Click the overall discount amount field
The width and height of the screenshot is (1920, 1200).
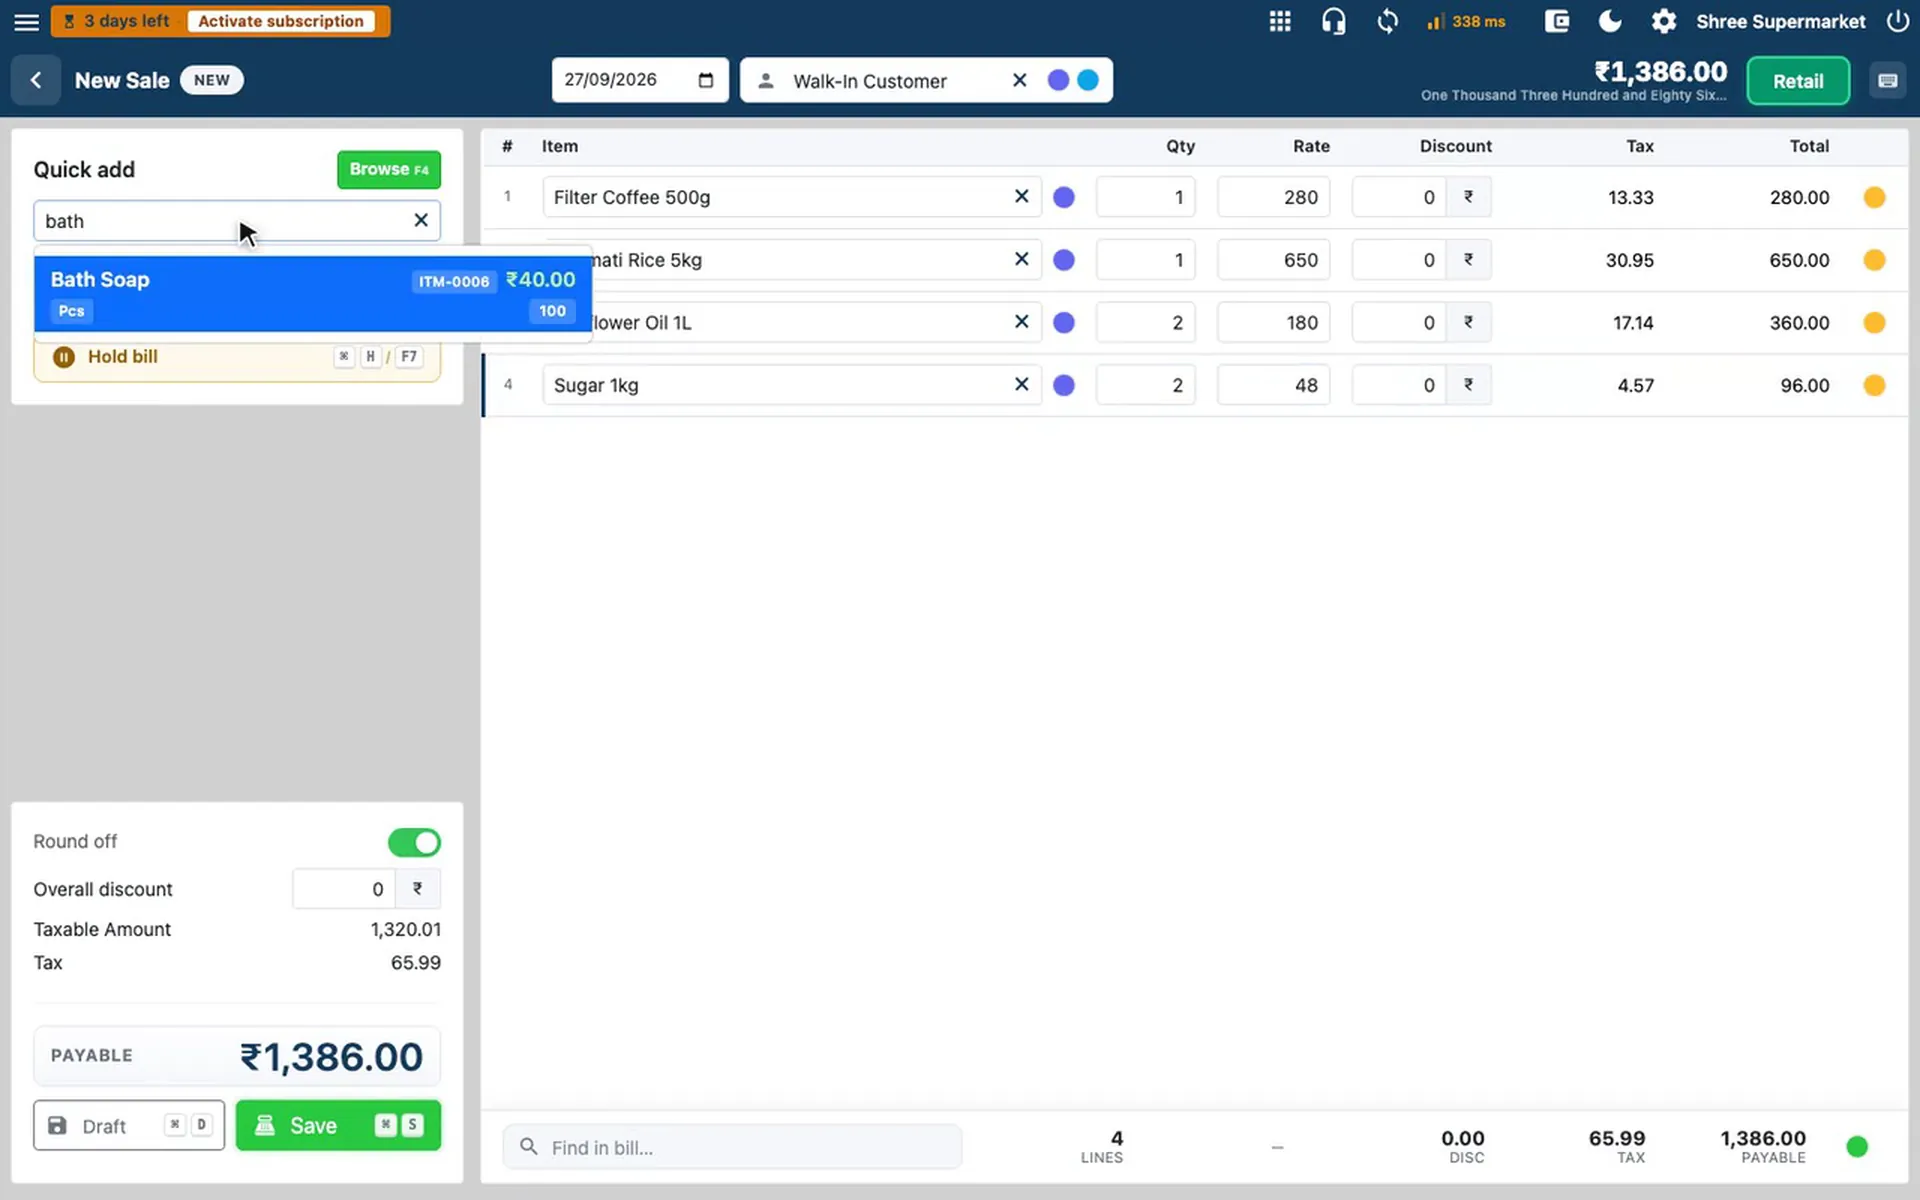click(x=344, y=888)
